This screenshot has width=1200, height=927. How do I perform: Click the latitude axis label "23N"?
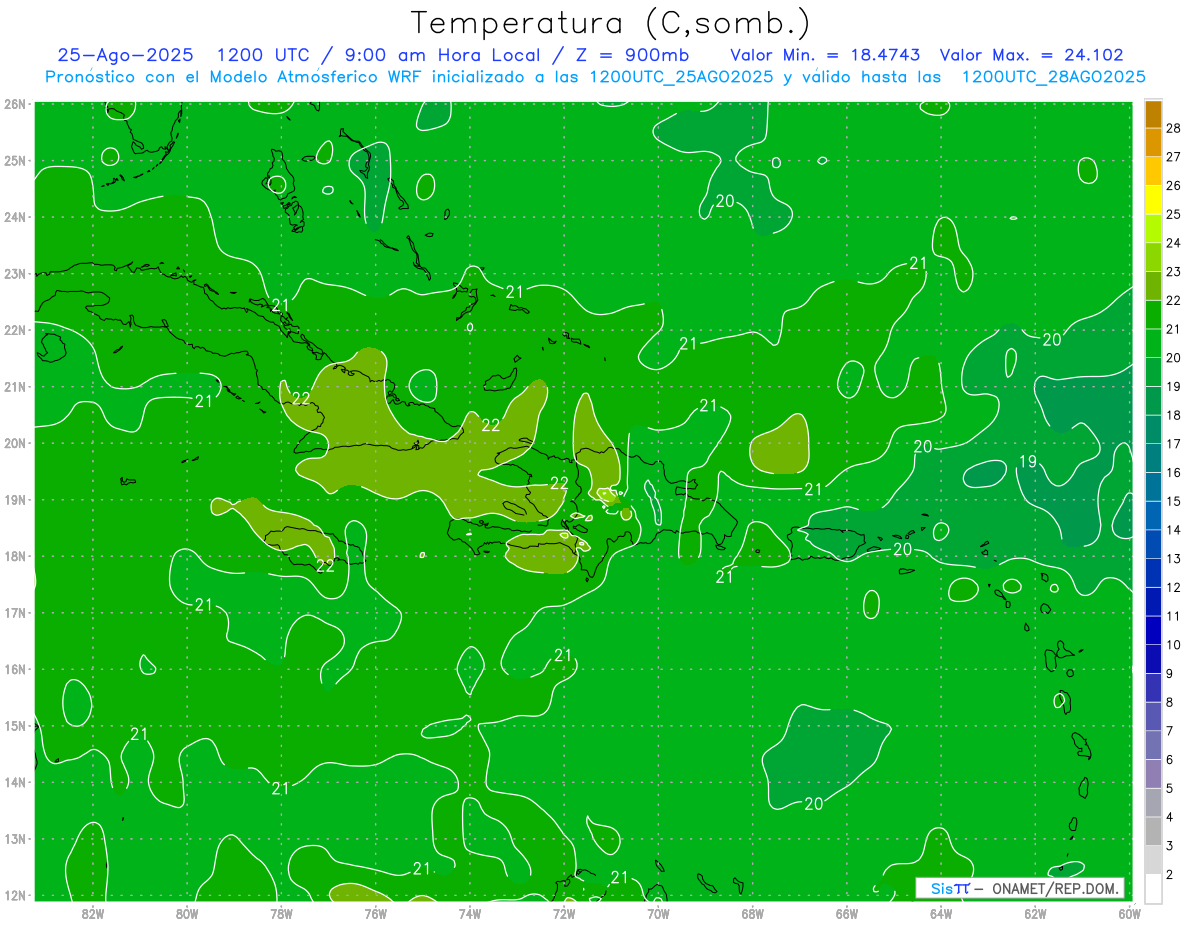pyautogui.click(x=15, y=273)
